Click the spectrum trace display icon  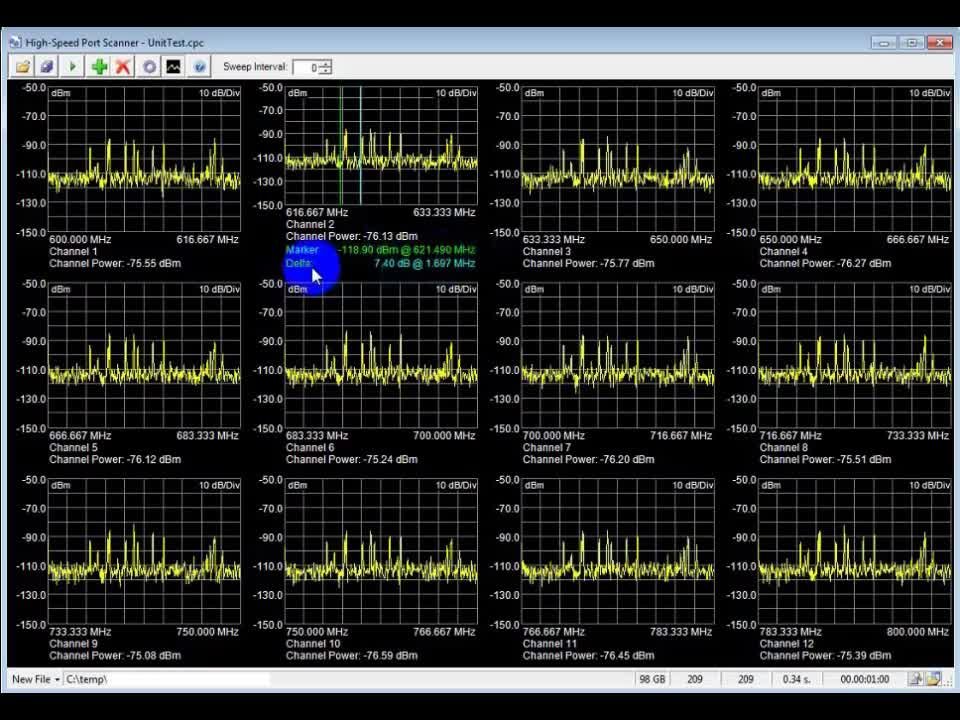tap(174, 67)
